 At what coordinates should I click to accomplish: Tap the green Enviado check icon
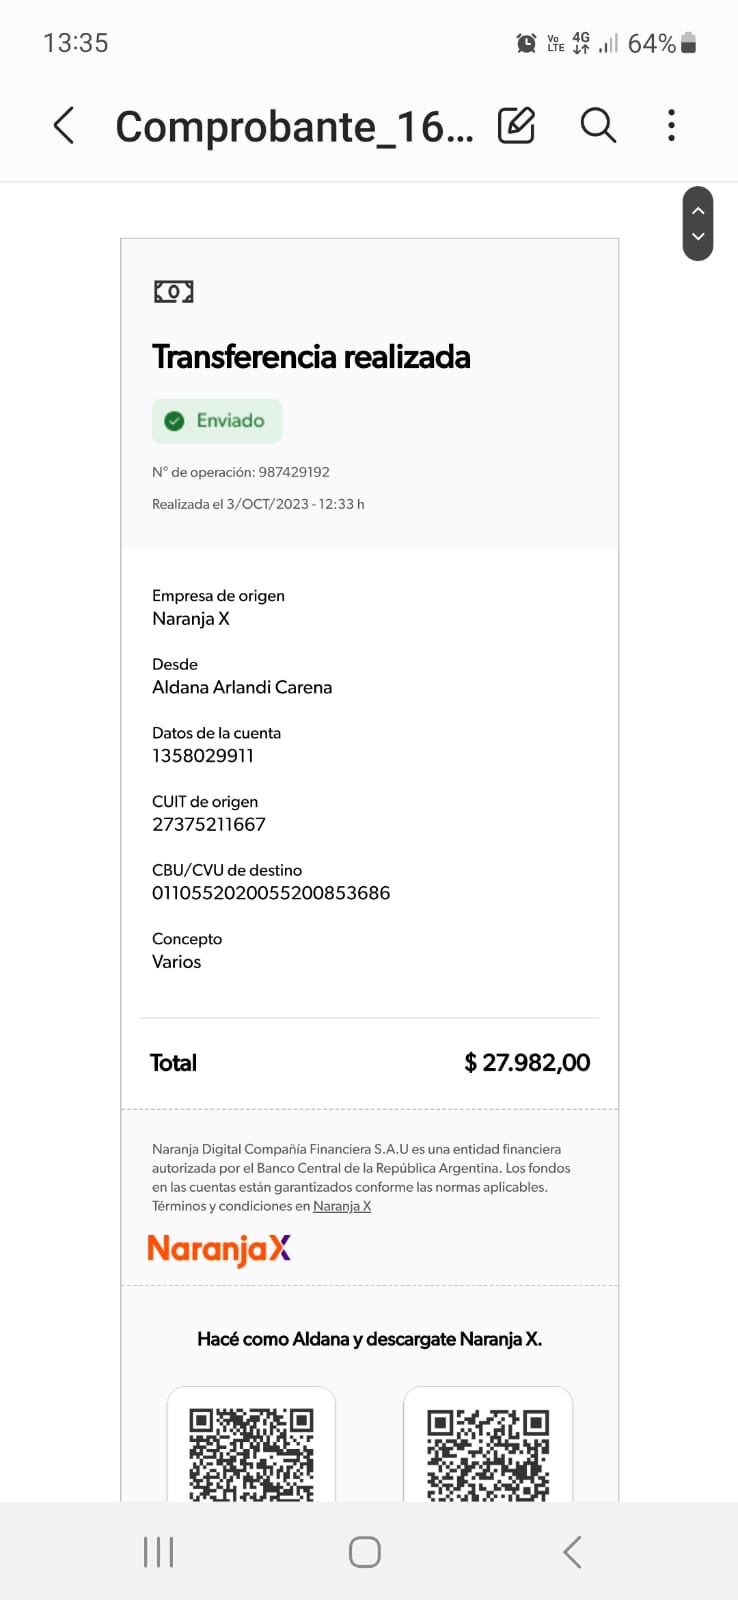(x=174, y=421)
